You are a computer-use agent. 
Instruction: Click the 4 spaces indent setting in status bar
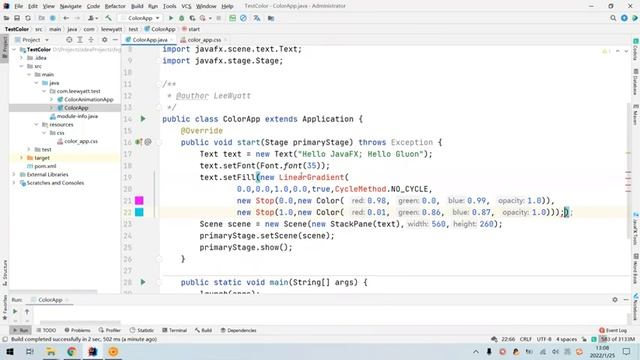[x=567, y=339]
